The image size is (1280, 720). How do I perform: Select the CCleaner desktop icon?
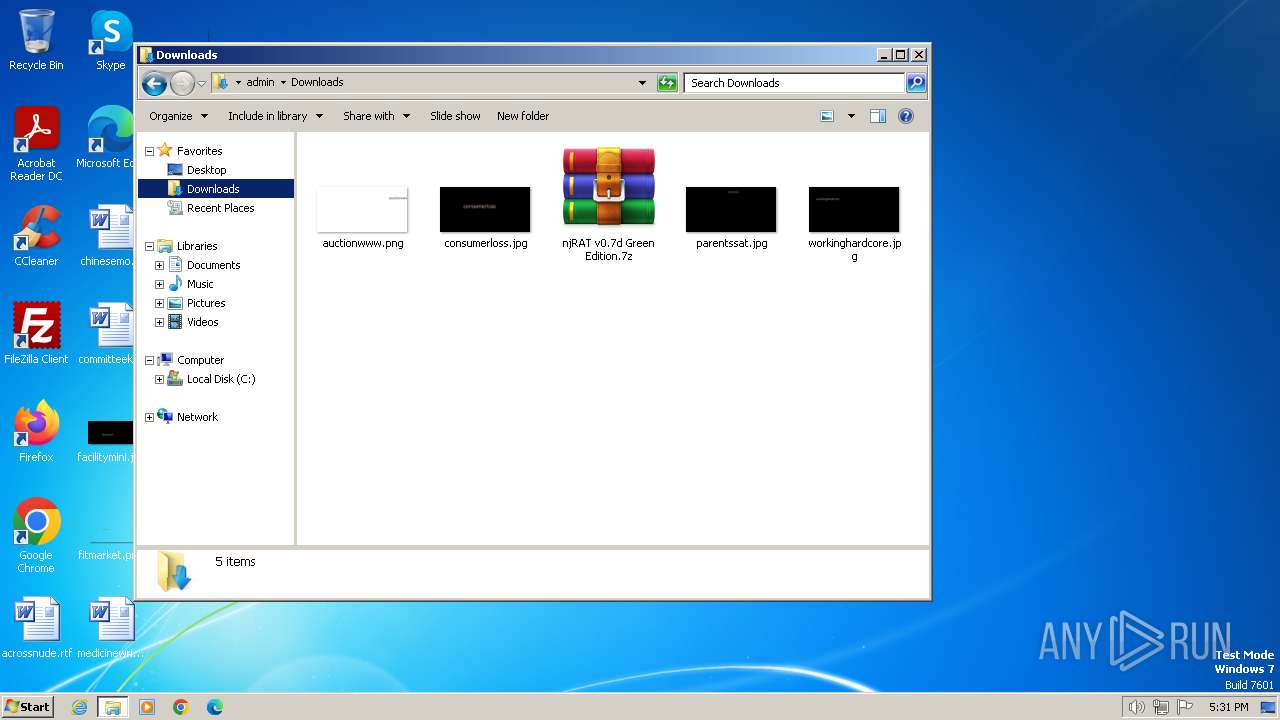coord(36,236)
